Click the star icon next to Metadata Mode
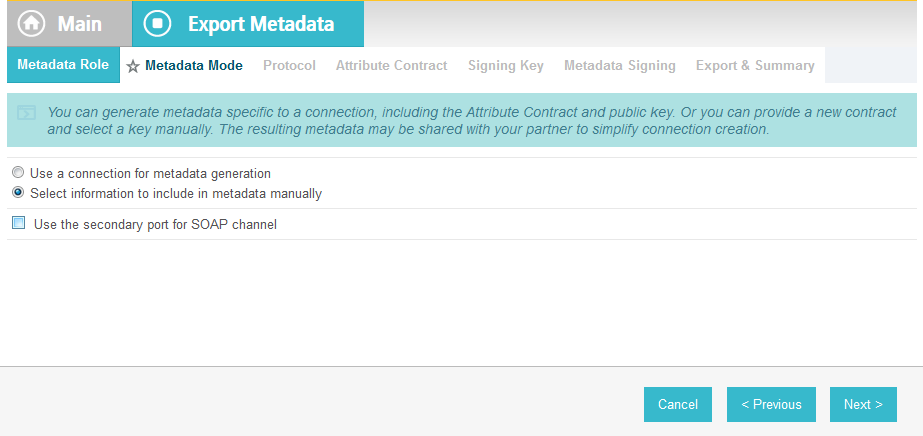This screenshot has width=923, height=436. tap(133, 66)
